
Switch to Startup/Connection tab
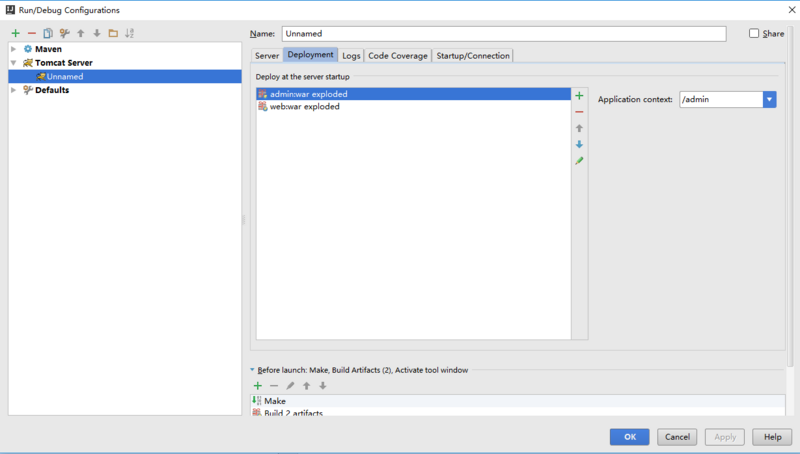tap(473, 56)
